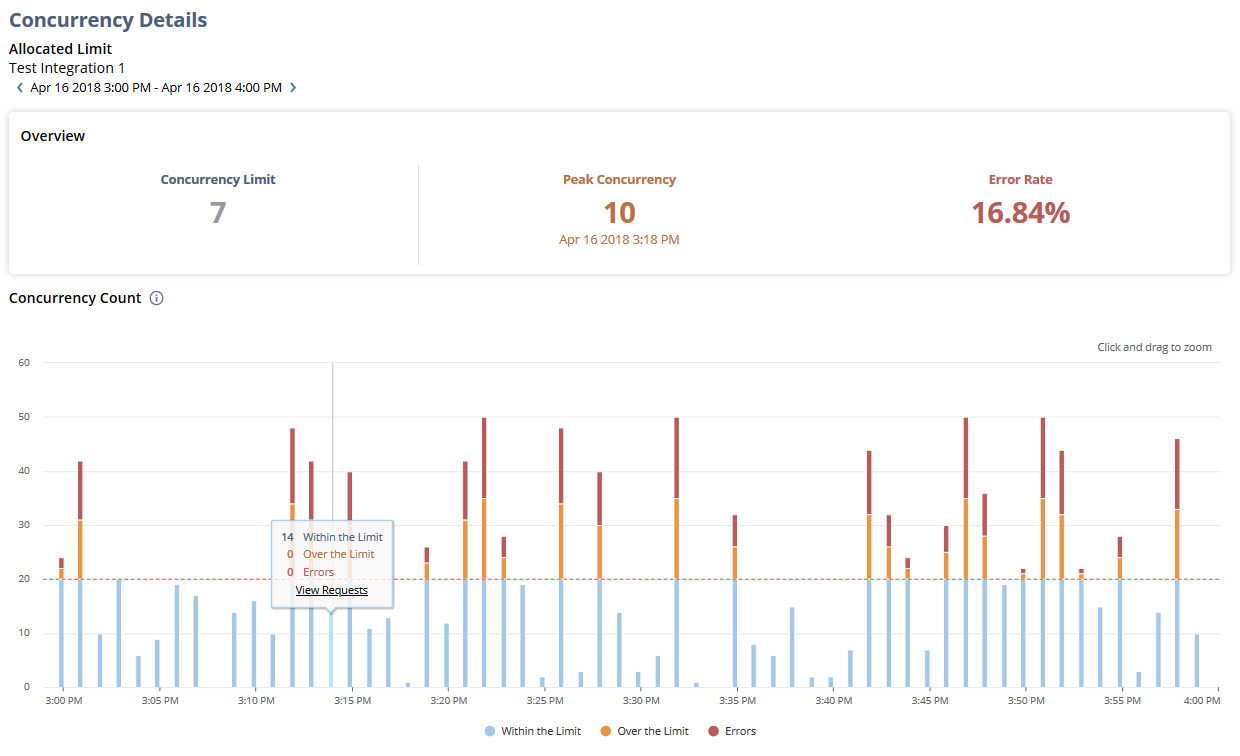1240x756 pixels.
Task: Click the 3:30 PM axis label
Action: click(x=642, y=701)
